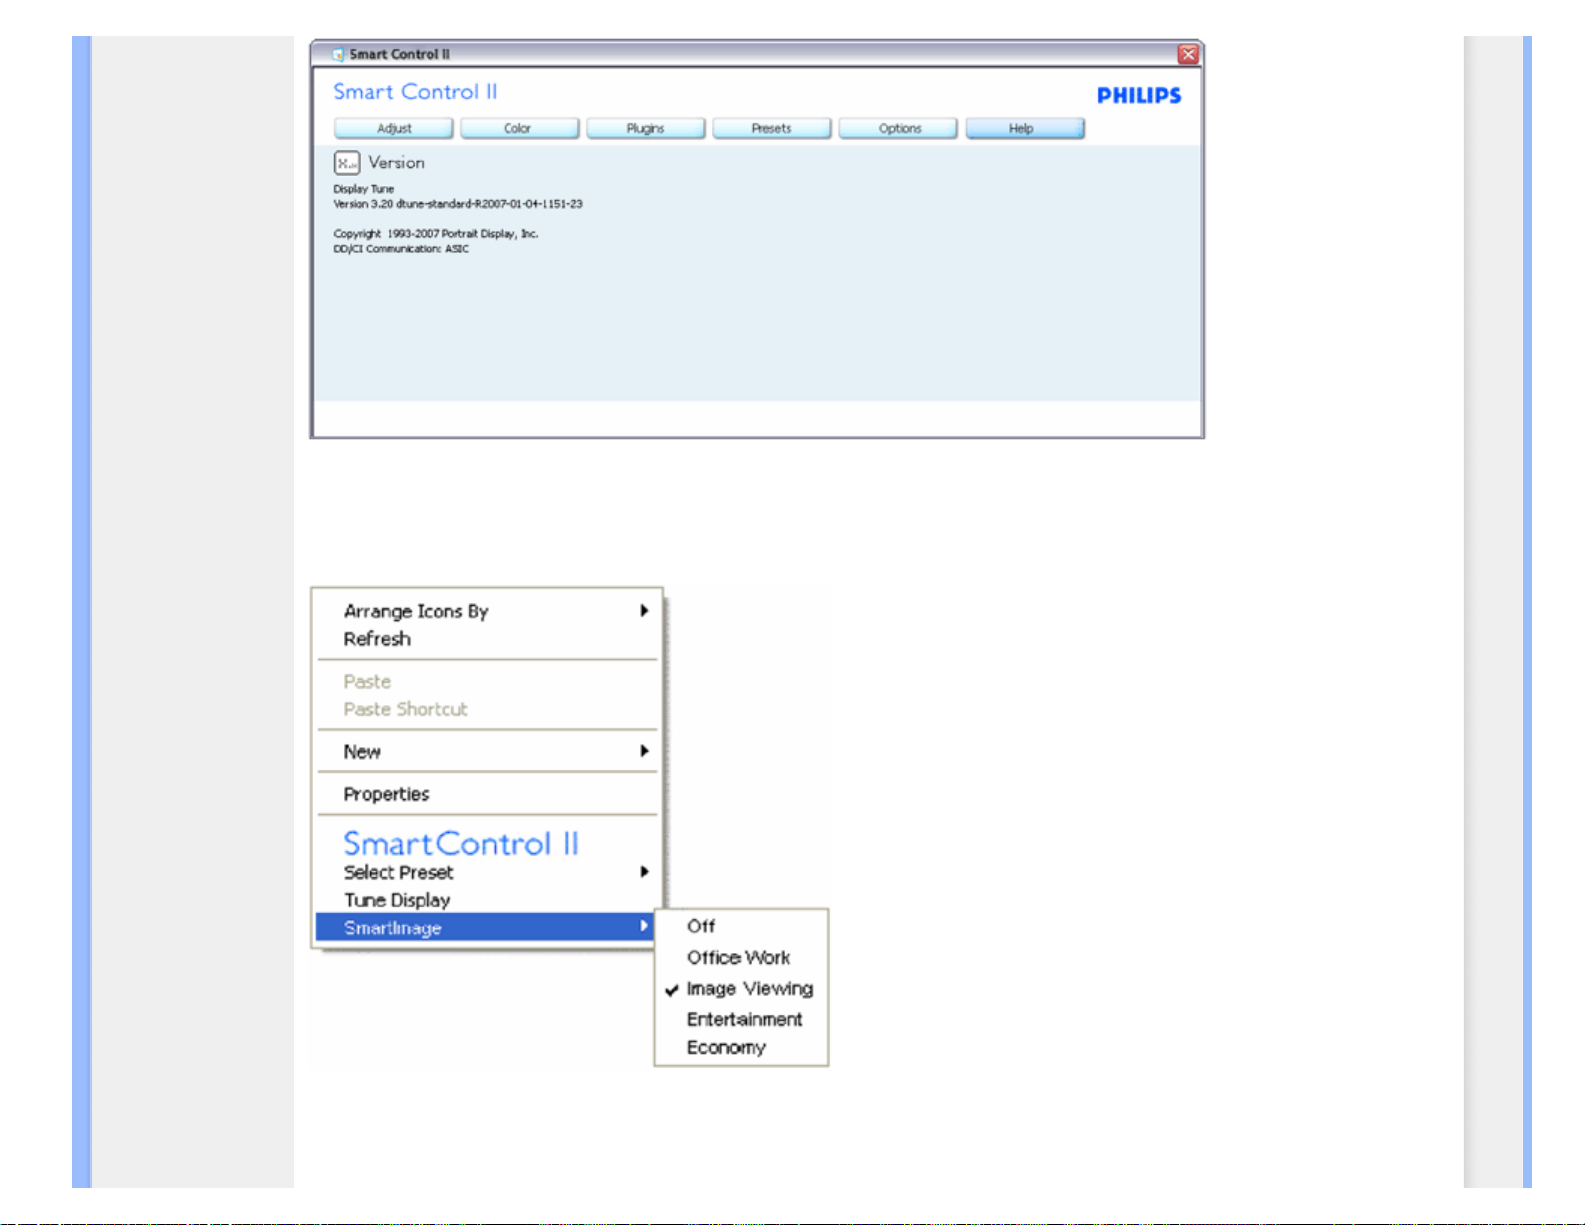Choose Tune Display from the menu
The height and width of the screenshot is (1225, 1585).
[x=486, y=900]
